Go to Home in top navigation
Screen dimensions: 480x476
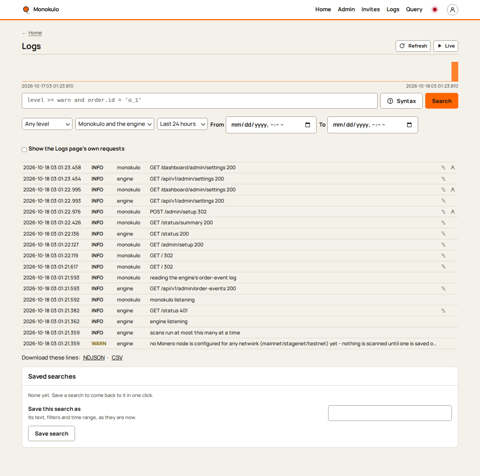pos(323,9)
